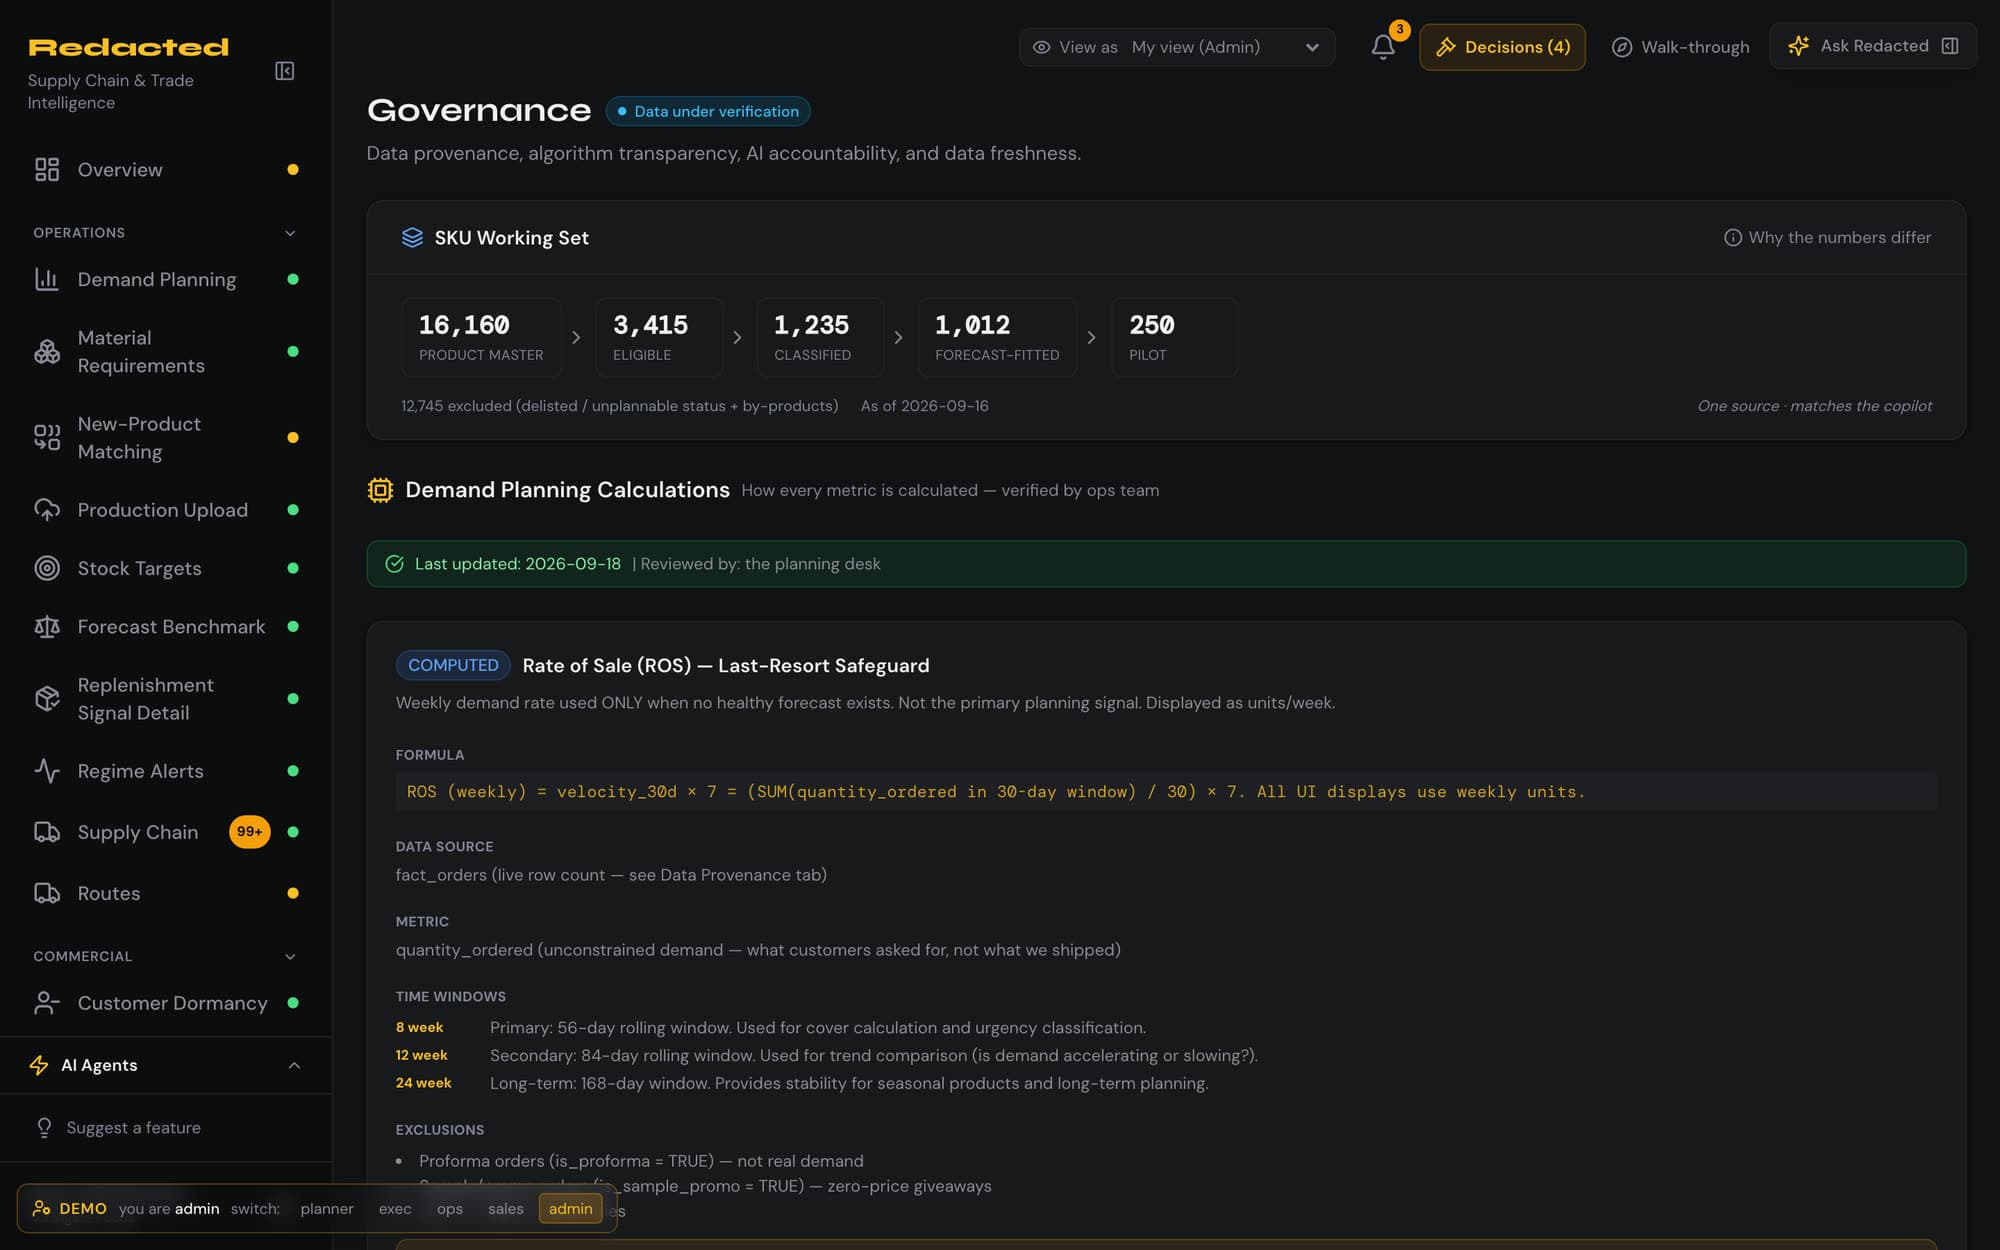Image resolution: width=2000 pixels, height=1250 pixels.
Task: Click the Production Upload cloud icon
Action: (x=47, y=510)
